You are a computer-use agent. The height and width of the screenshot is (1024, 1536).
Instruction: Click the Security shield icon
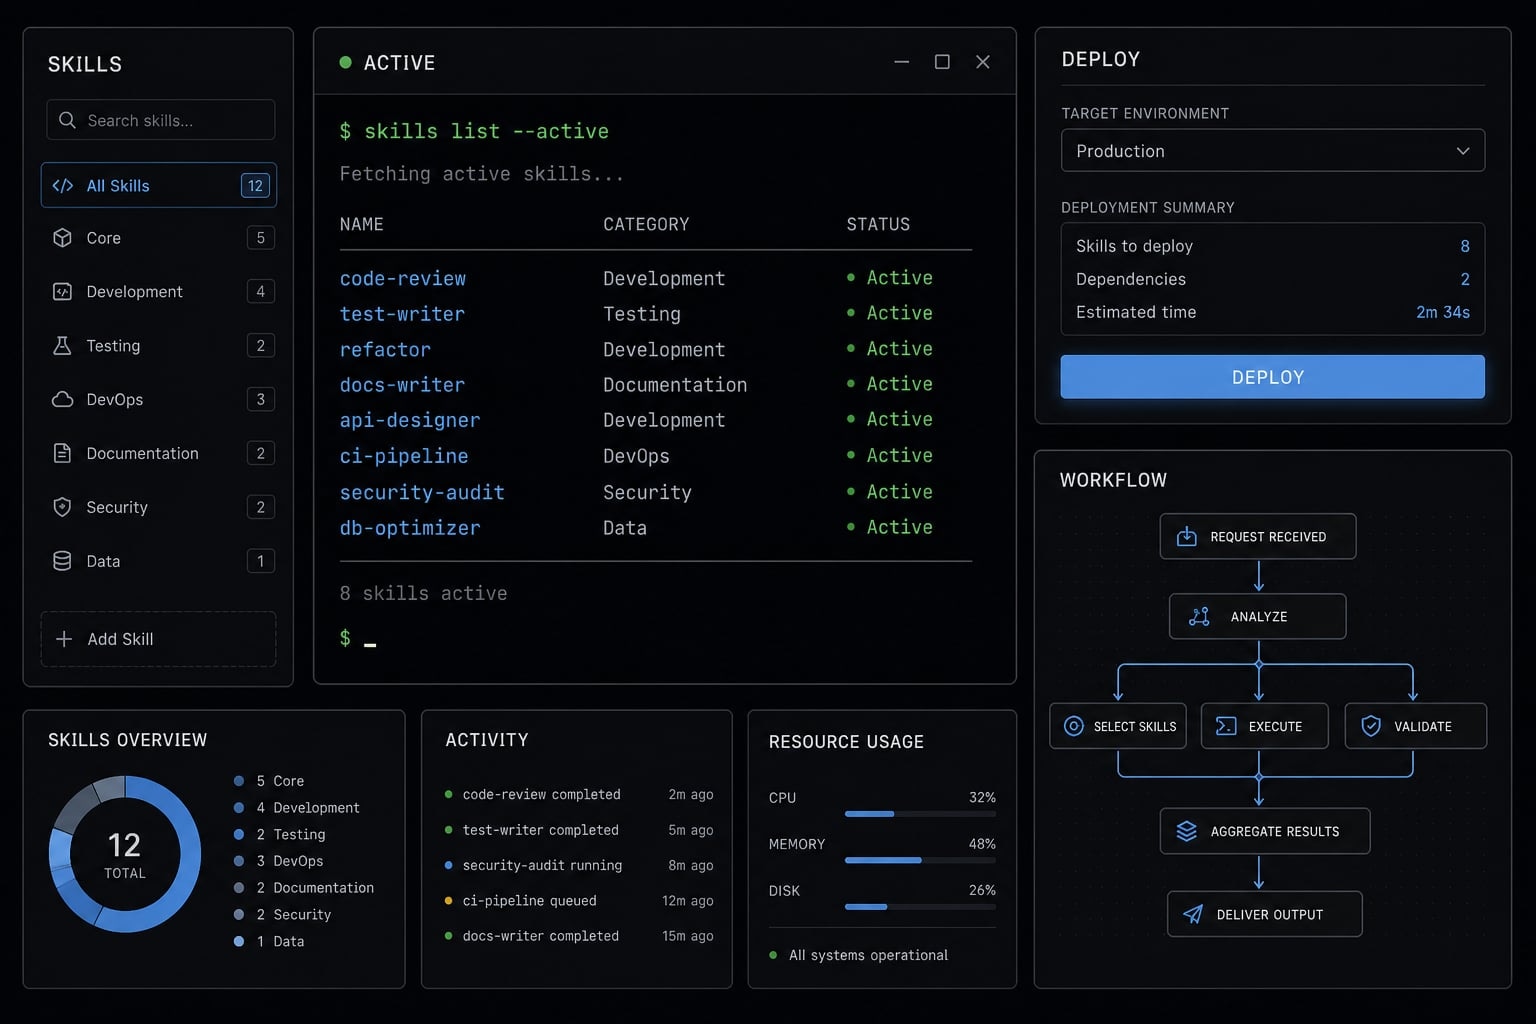pyautogui.click(x=62, y=507)
